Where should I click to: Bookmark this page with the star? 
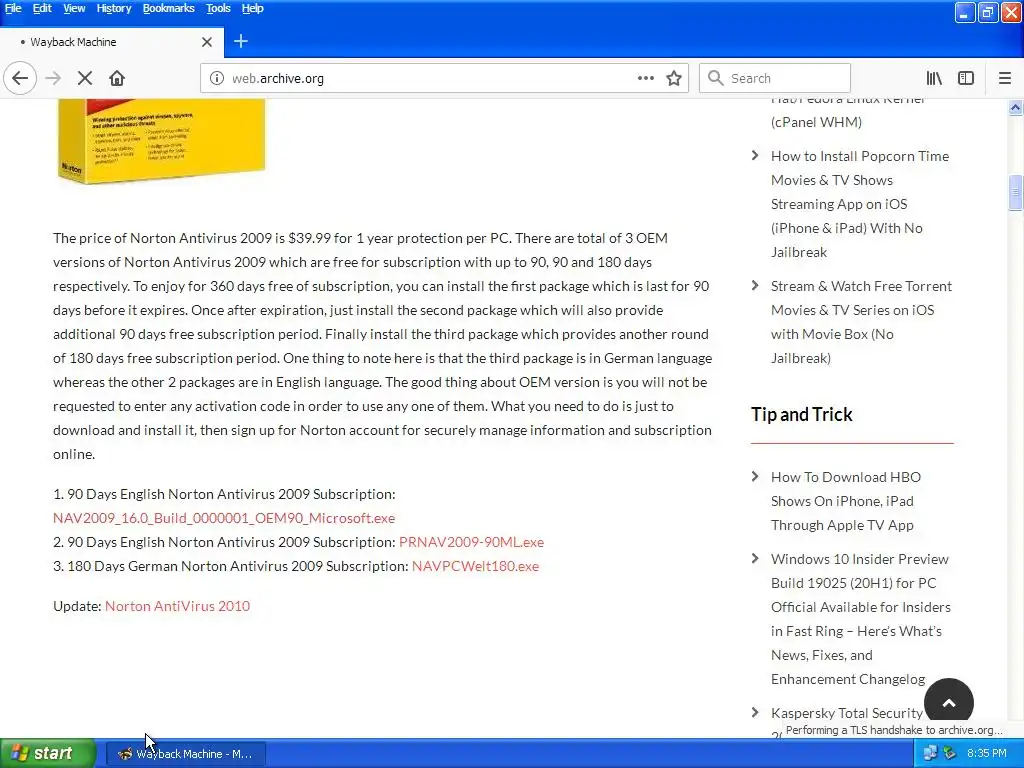point(674,78)
